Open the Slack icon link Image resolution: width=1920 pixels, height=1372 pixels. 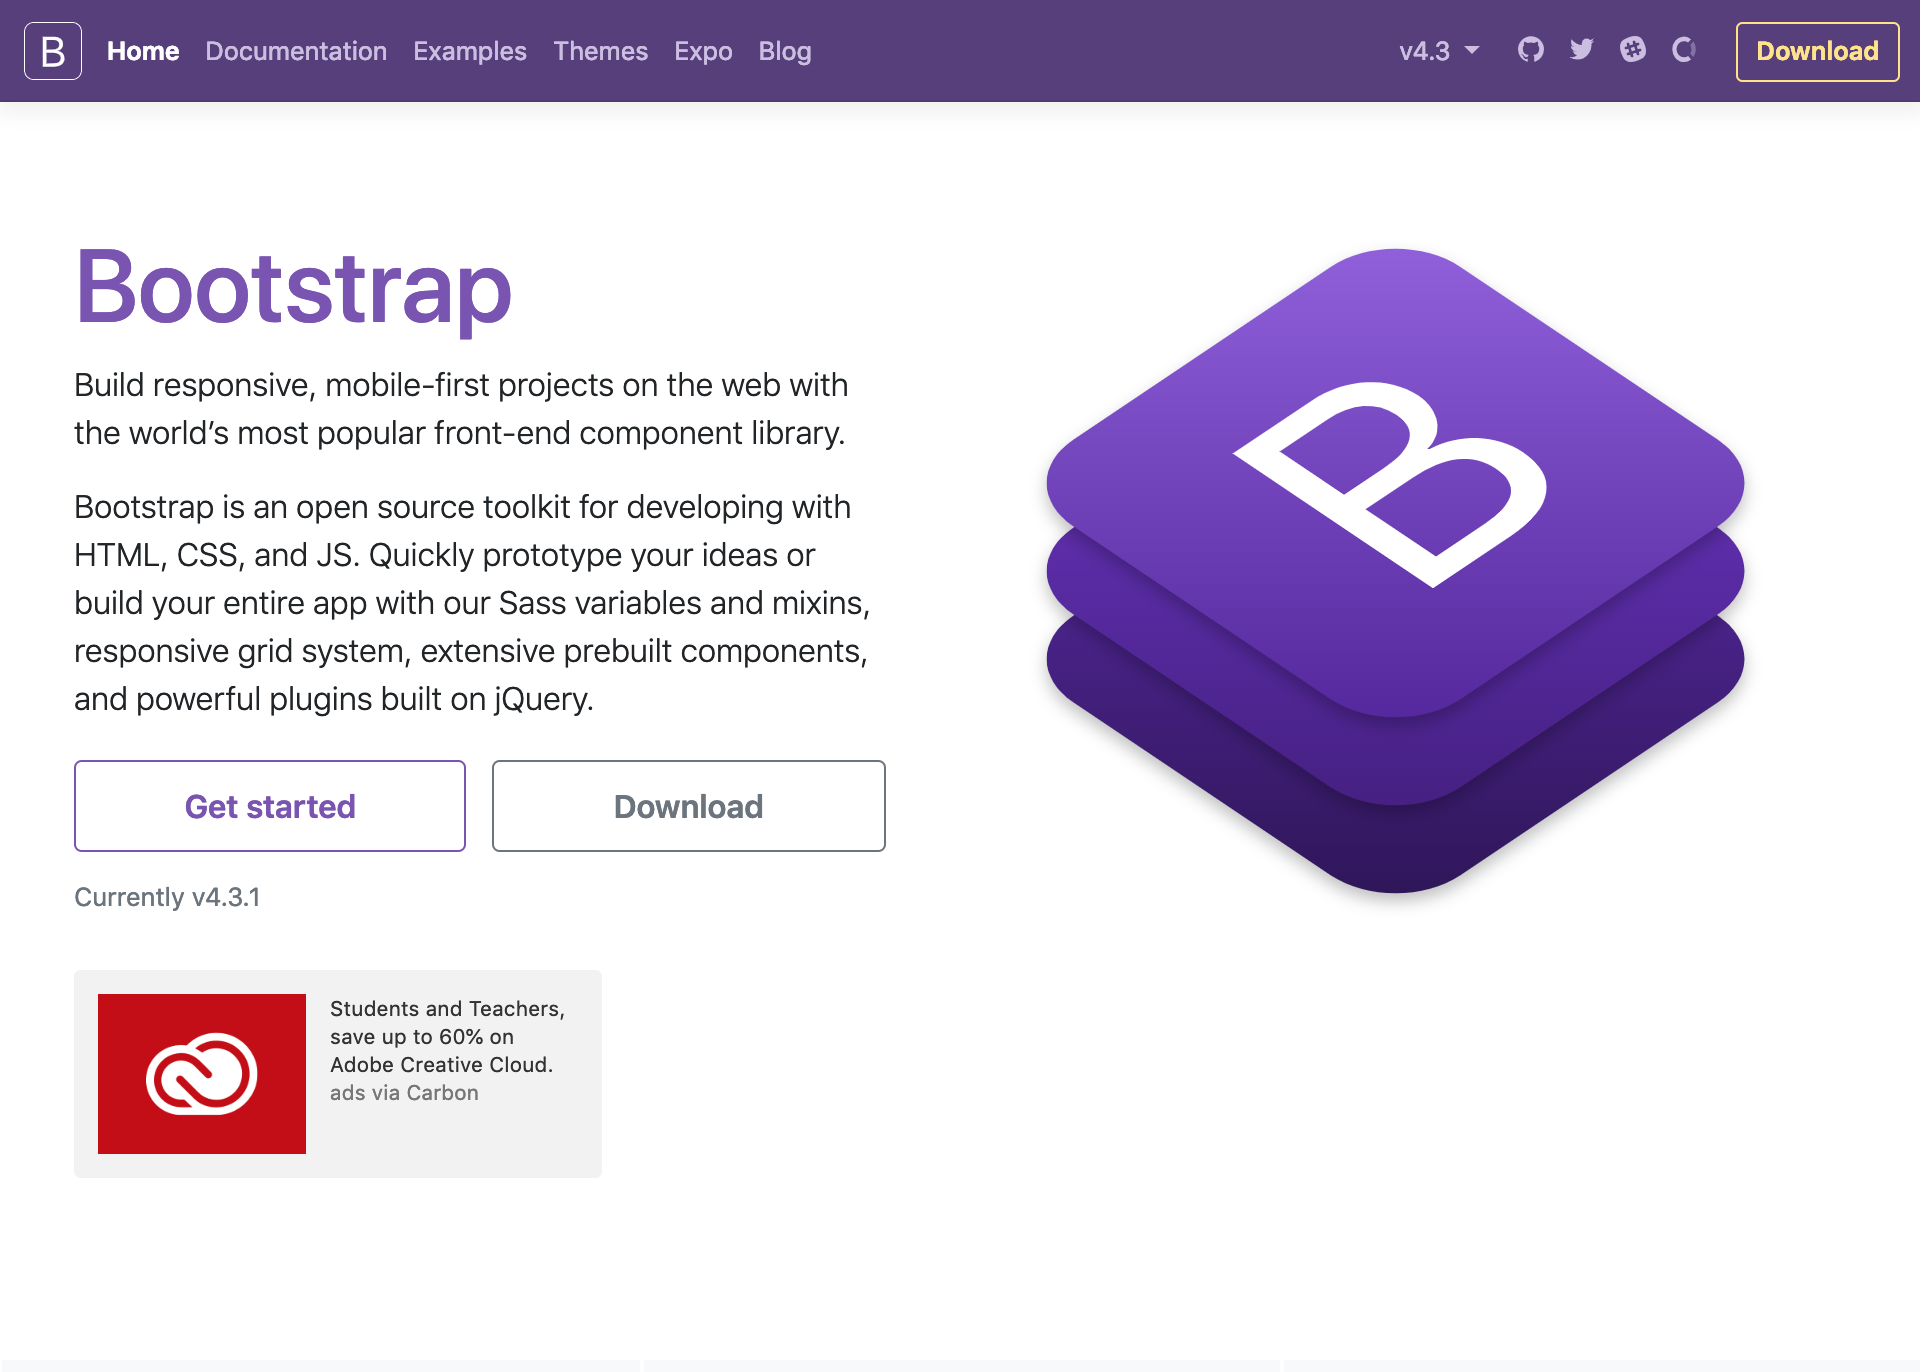coord(1632,50)
